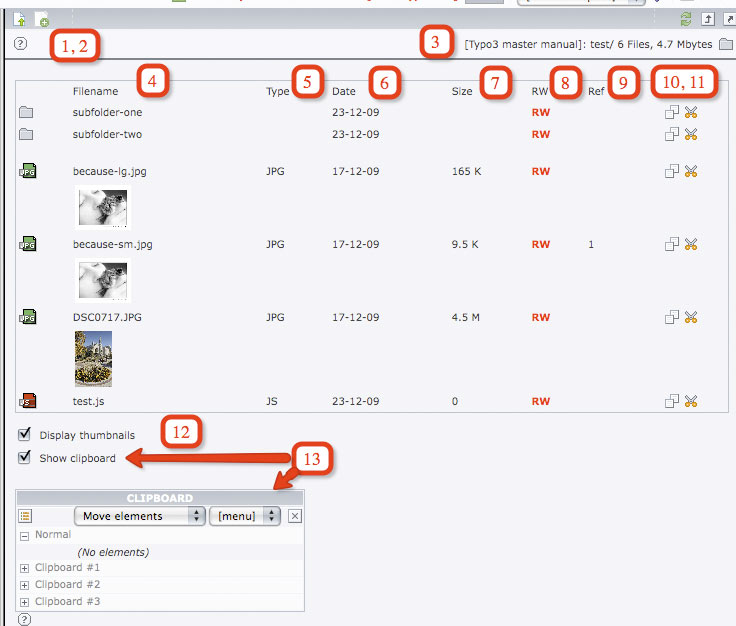This screenshot has height=626, width=736.
Task: Click the clipboard thumbnail list icon
Action: pos(26,516)
